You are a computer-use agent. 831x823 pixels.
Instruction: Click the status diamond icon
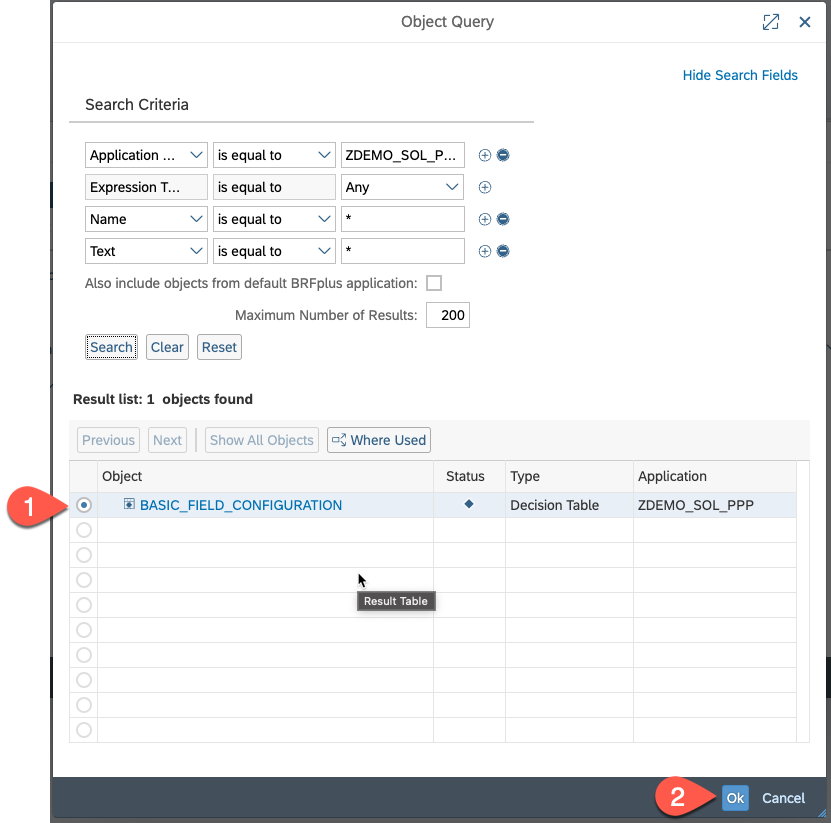tap(468, 504)
